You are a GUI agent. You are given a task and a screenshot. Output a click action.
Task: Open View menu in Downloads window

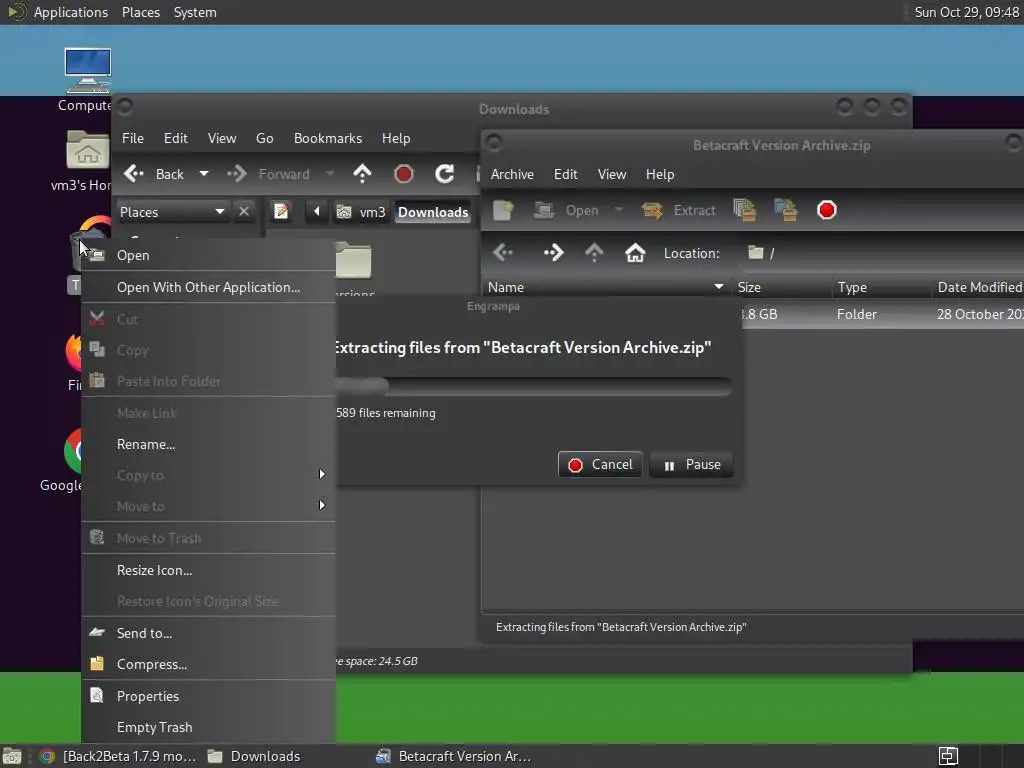(x=222, y=138)
